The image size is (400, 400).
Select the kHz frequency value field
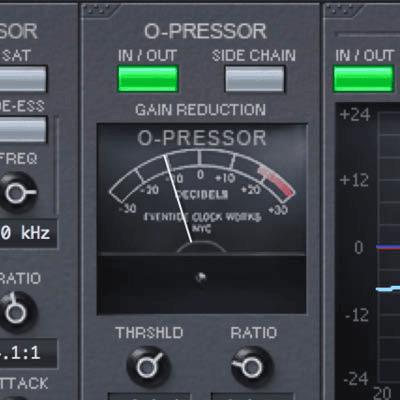pyautogui.click(x=28, y=233)
